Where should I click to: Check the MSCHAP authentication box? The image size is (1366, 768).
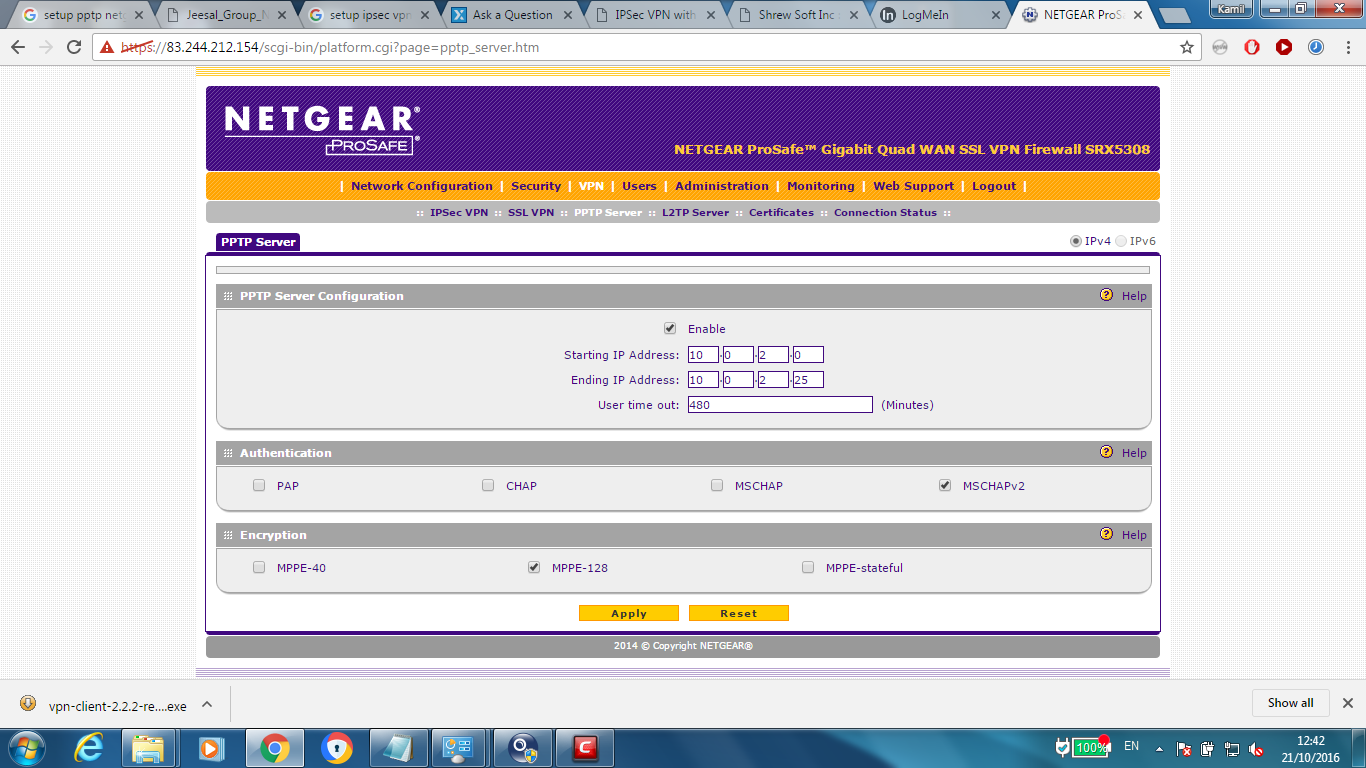click(x=717, y=485)
